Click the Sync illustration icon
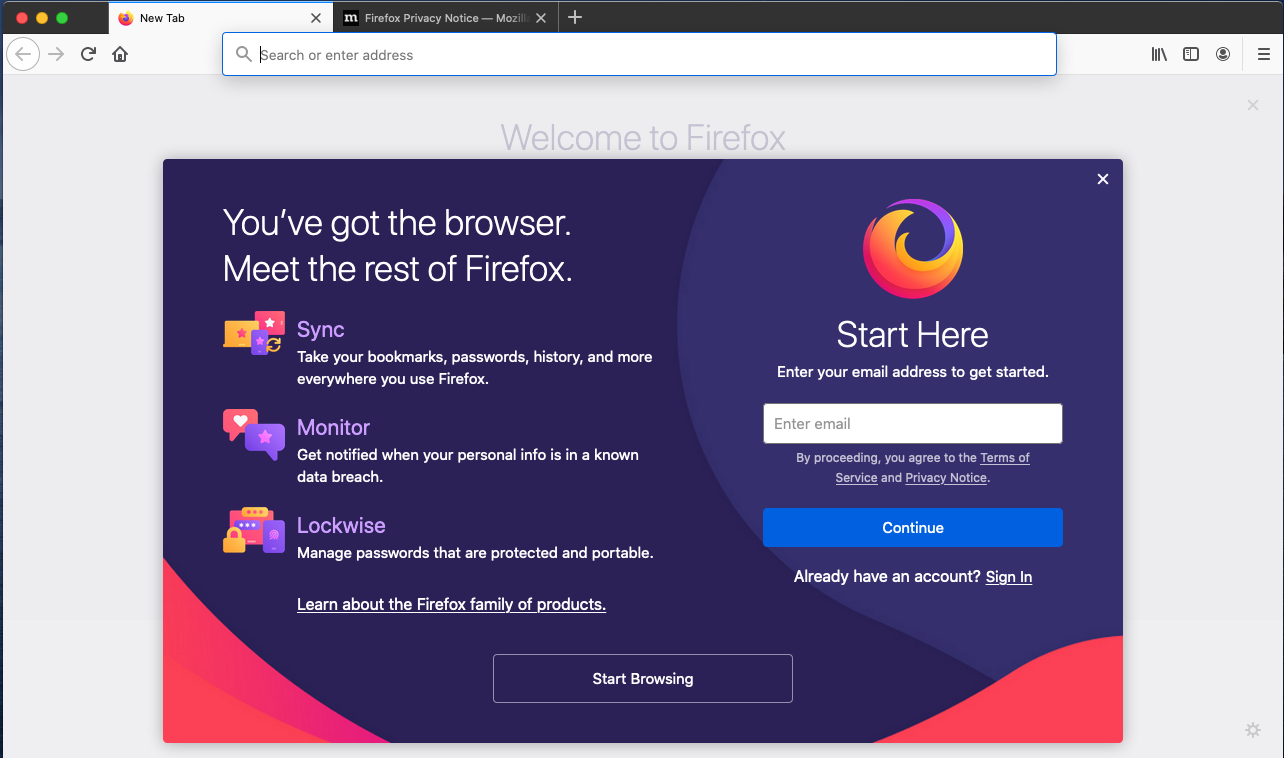The image size is (1284, 758). pos(254,333)
